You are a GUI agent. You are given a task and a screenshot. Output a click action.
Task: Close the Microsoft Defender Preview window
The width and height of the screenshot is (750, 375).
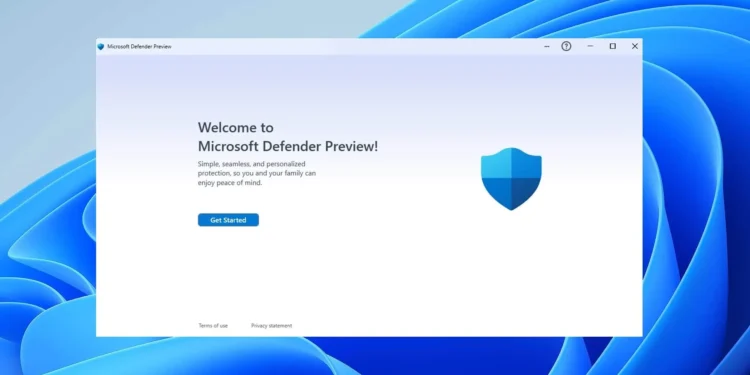635,46
